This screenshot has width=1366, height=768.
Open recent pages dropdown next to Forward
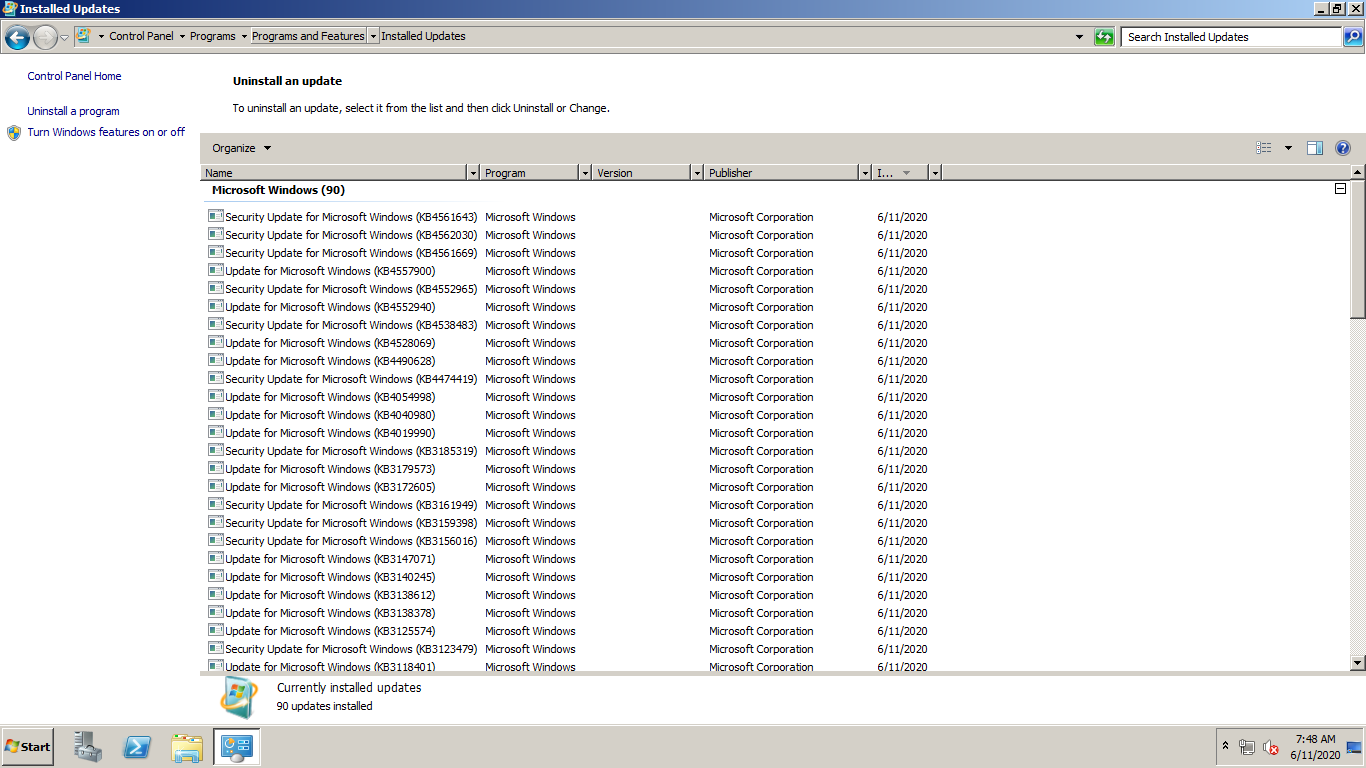(x=65, y=37)
